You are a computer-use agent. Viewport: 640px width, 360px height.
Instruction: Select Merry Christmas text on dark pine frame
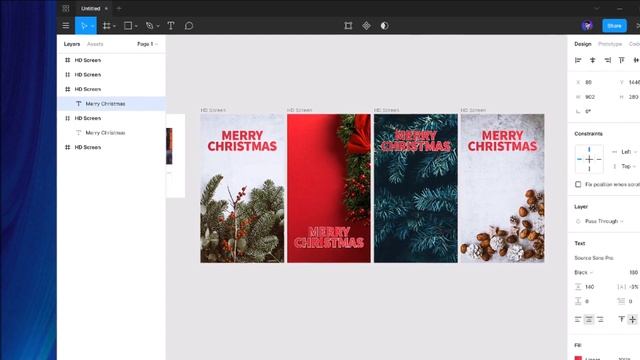tap(416, 141)
